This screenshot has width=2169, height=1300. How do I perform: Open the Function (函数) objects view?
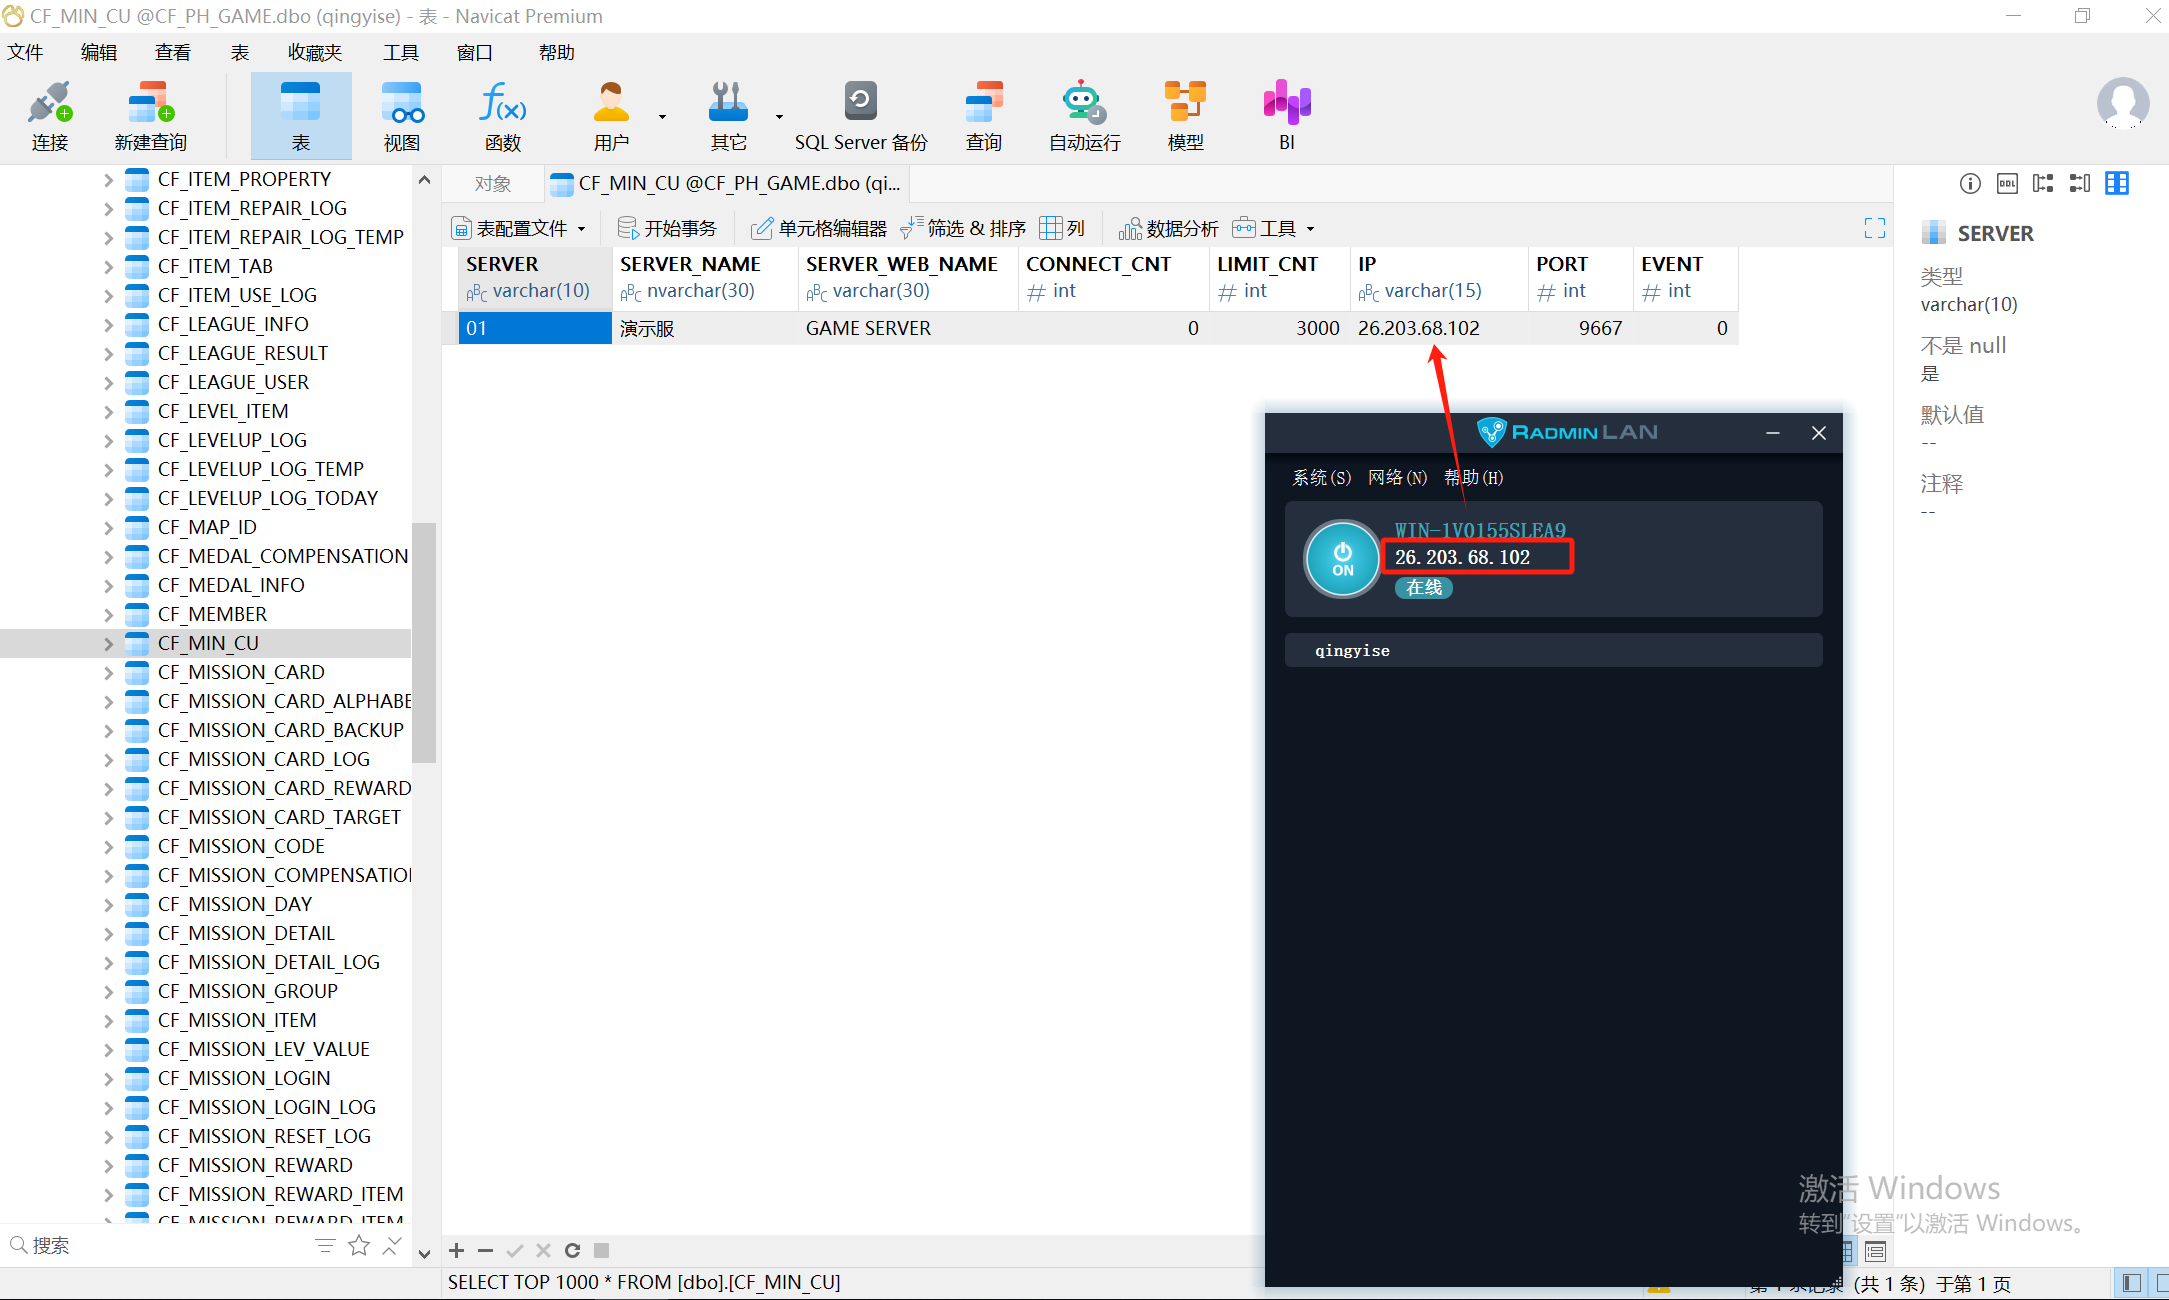coord(502,116)
